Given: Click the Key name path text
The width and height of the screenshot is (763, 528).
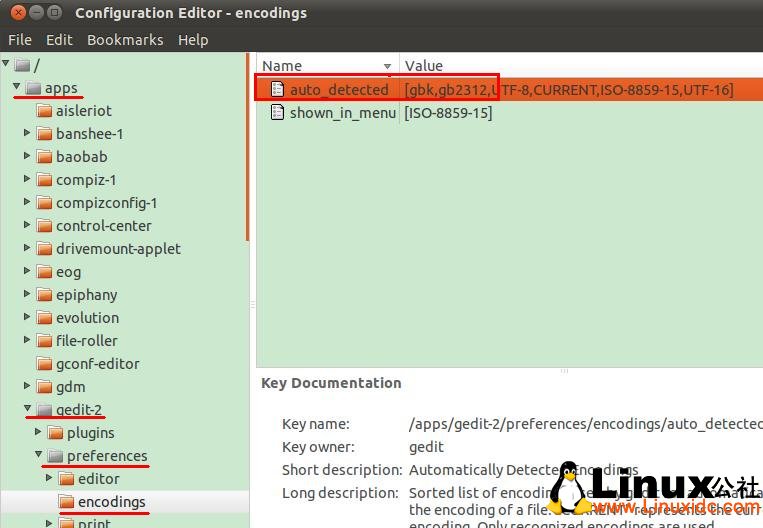Looking at the screenshot, I should point(585,424).
